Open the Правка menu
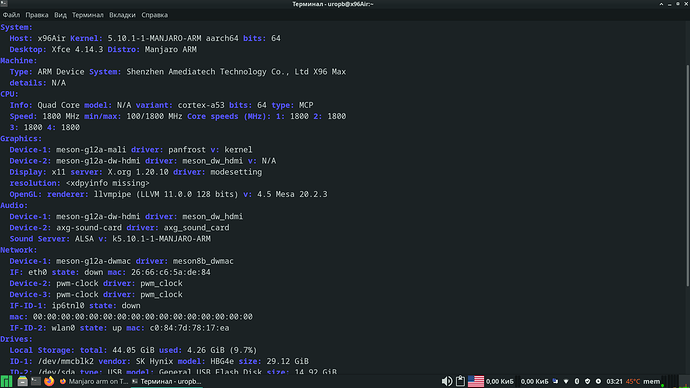690x388 pixels. point(37,15)
